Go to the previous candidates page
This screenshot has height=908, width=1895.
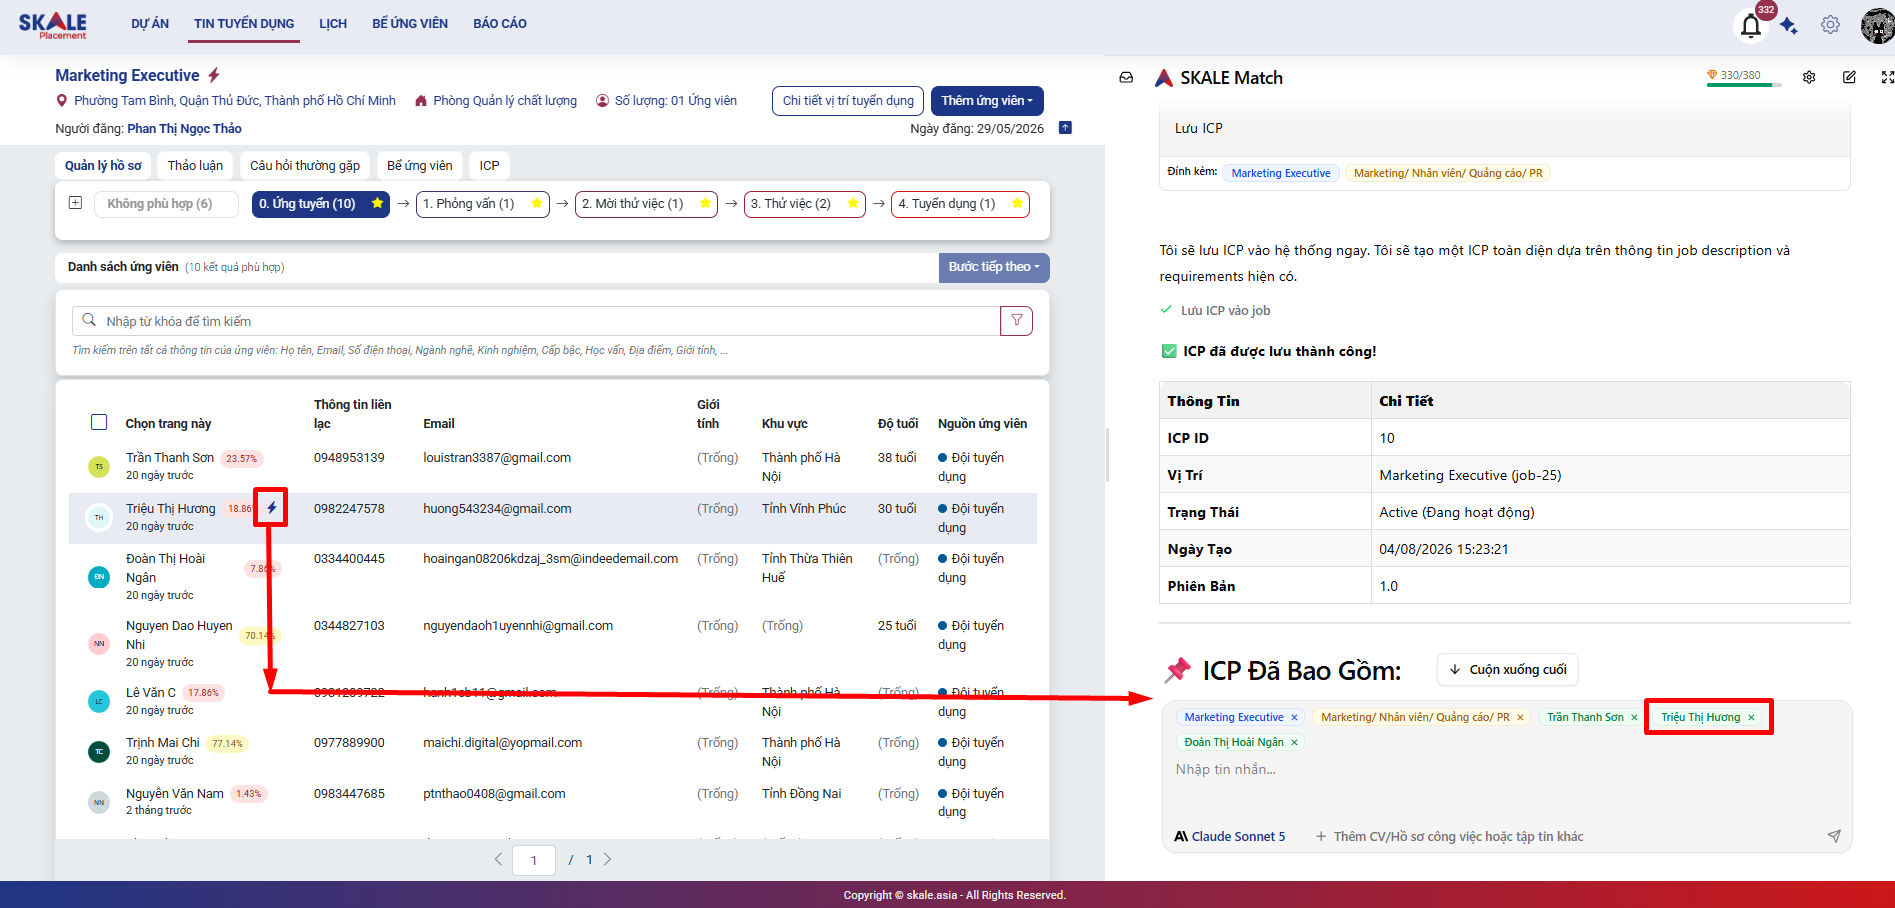tap(498, 859)
